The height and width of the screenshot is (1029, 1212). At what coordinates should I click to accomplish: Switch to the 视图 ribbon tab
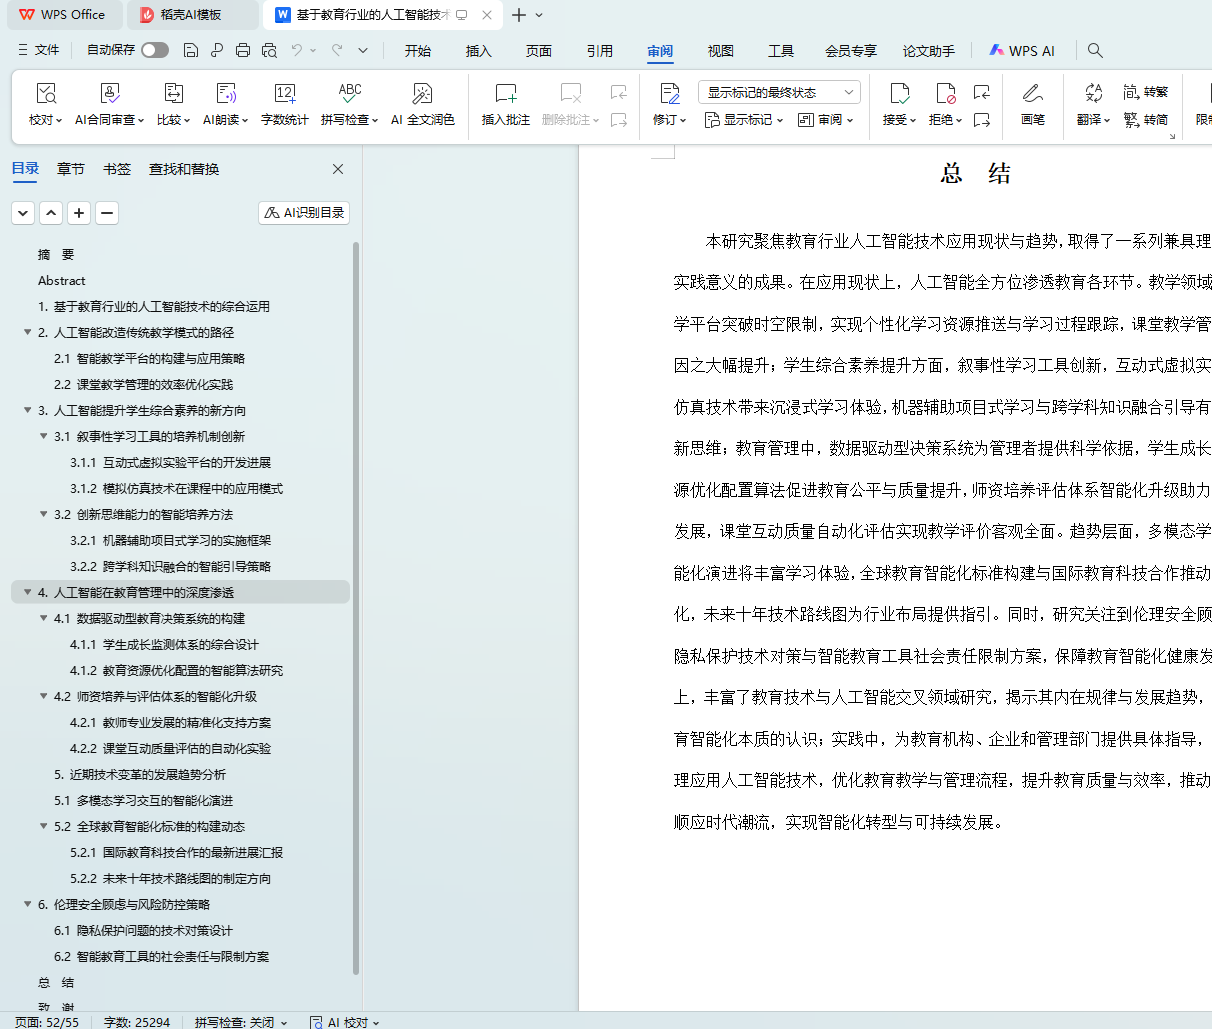(720, 51)
